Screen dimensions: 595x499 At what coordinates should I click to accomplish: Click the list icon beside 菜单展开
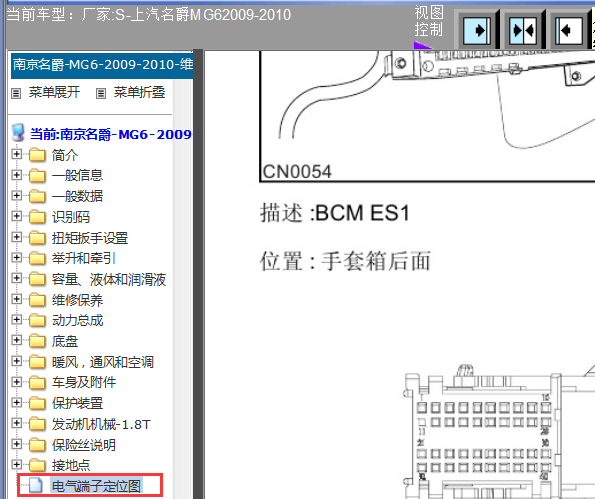click(16, 93)
